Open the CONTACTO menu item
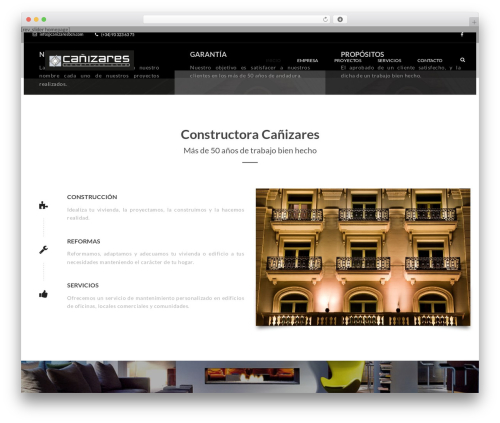Screen dimensions: 500x423 click(x=430, y=60)
